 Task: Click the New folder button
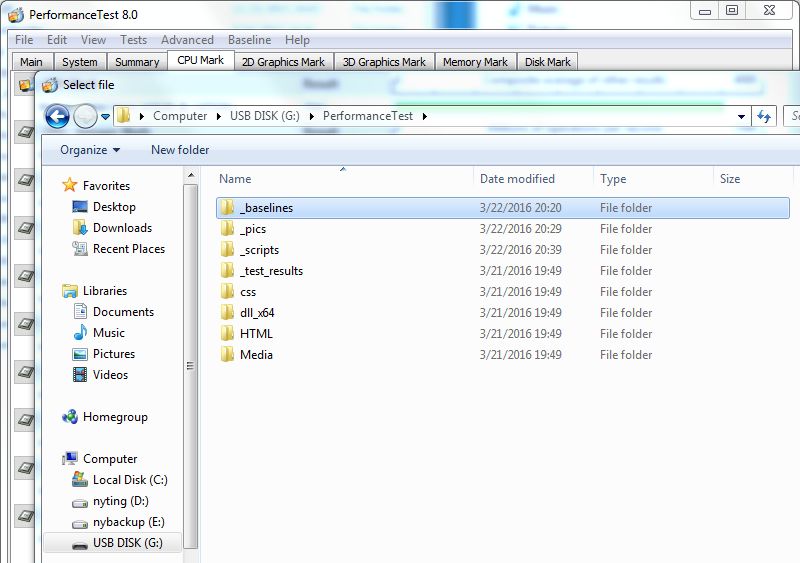[x=180, y=150]
